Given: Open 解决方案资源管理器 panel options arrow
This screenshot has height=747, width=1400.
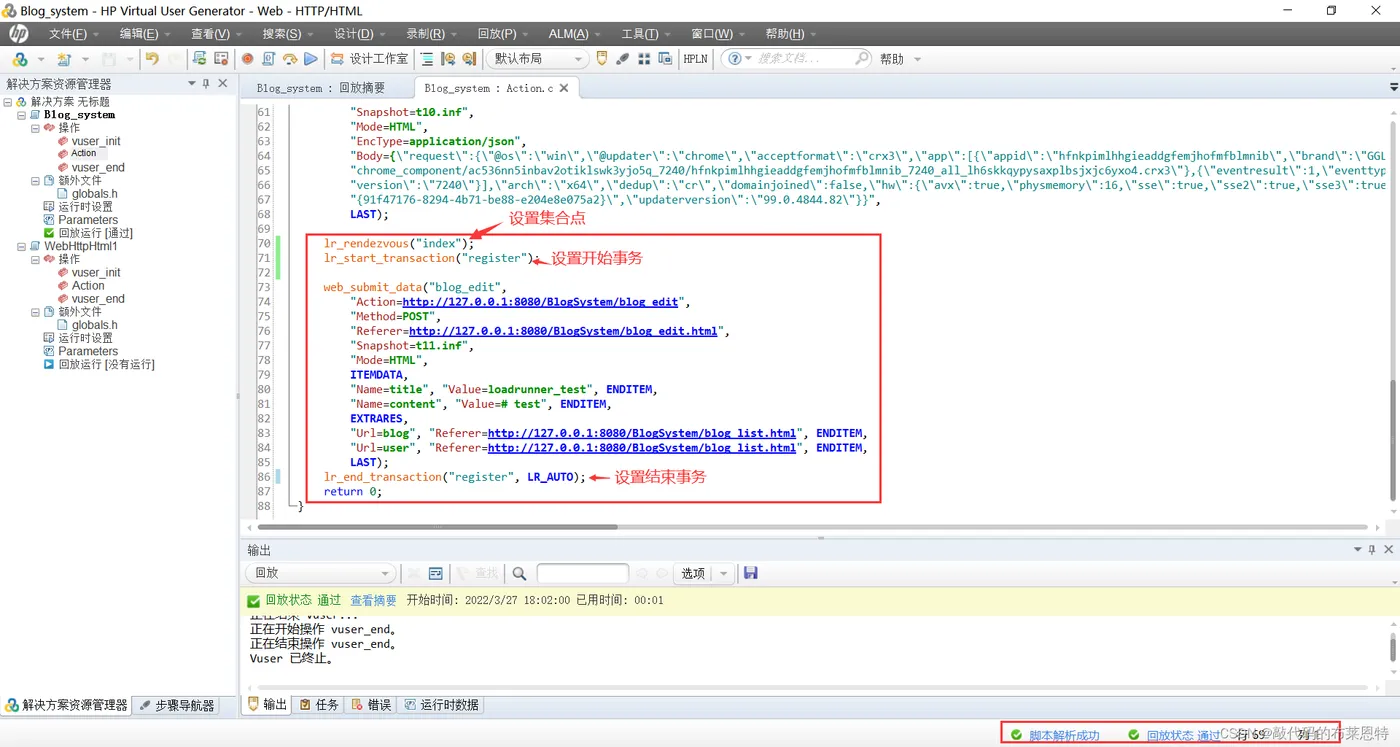Looking at the screenshot, I should tap(192, 84).
